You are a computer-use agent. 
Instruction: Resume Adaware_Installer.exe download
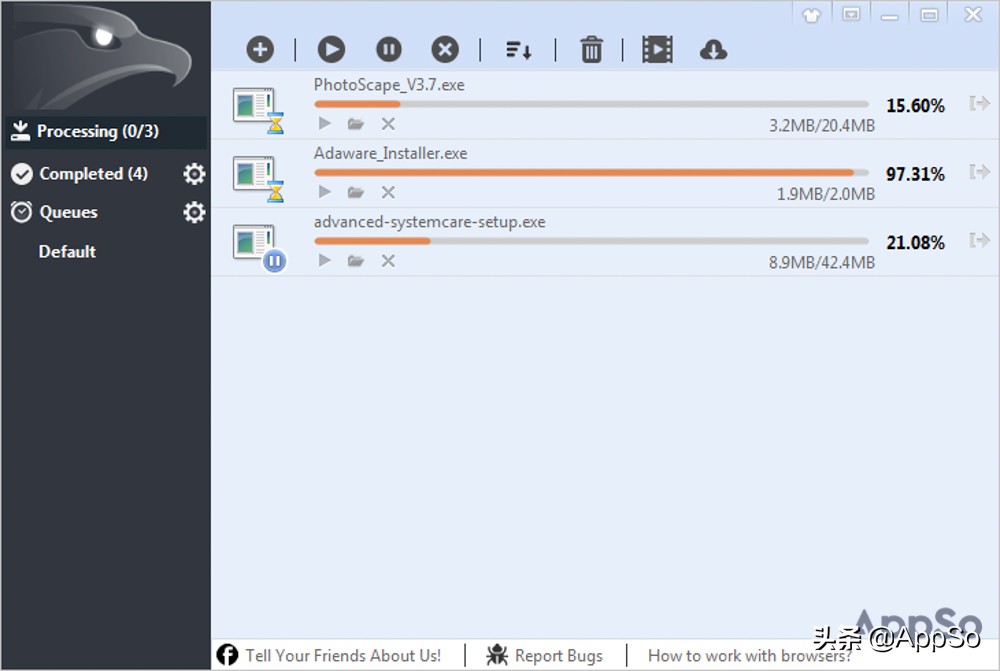coord(325,191)
